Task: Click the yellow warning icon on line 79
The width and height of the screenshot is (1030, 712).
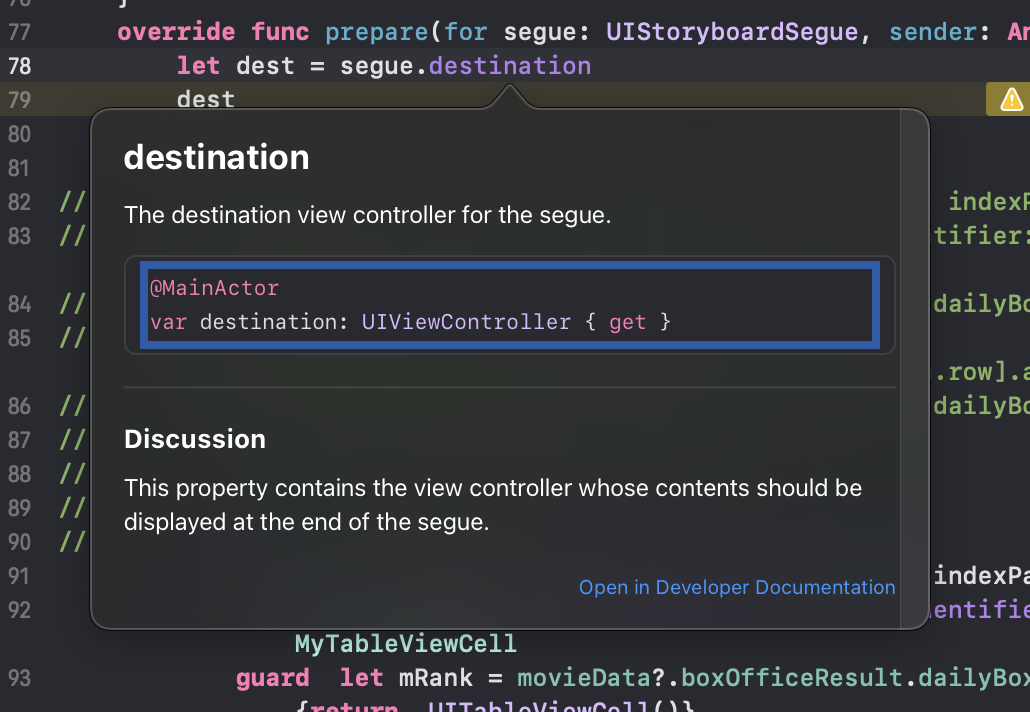Action: [x=1011, y=100]
